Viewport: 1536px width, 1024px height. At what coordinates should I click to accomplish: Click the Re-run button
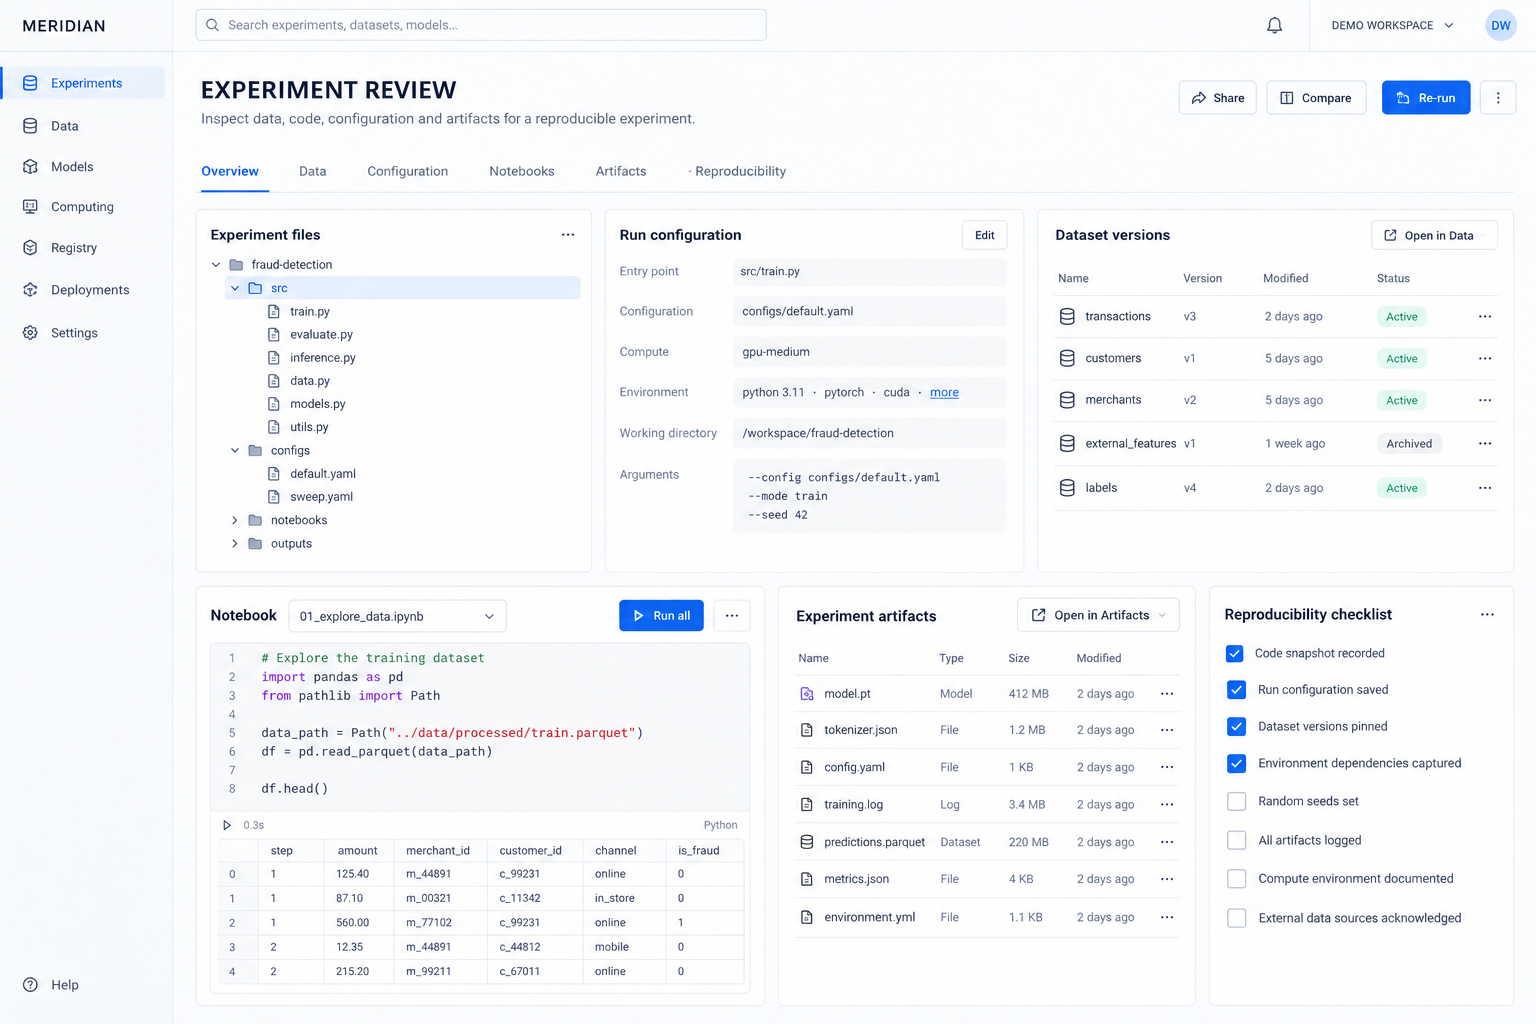click(x=1426, y=98)
